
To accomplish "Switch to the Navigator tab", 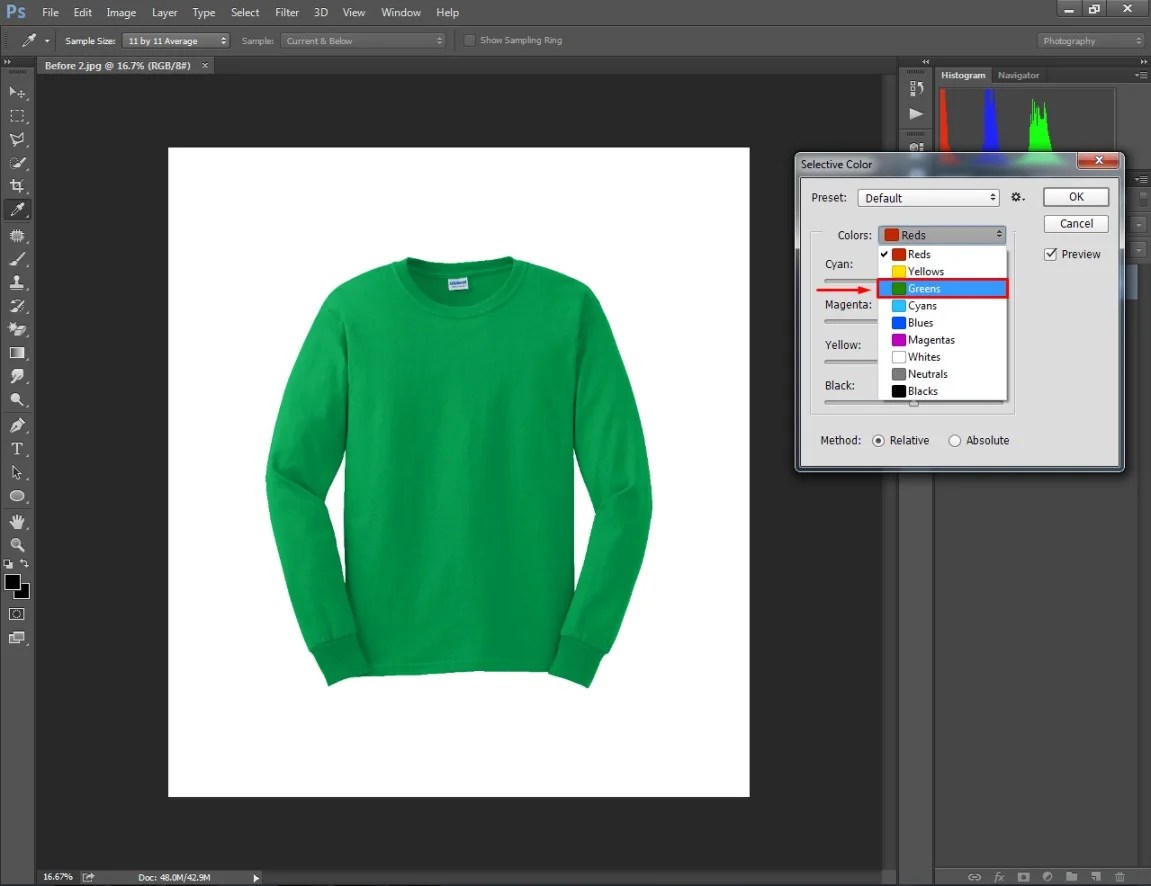I will (1018, 74).
